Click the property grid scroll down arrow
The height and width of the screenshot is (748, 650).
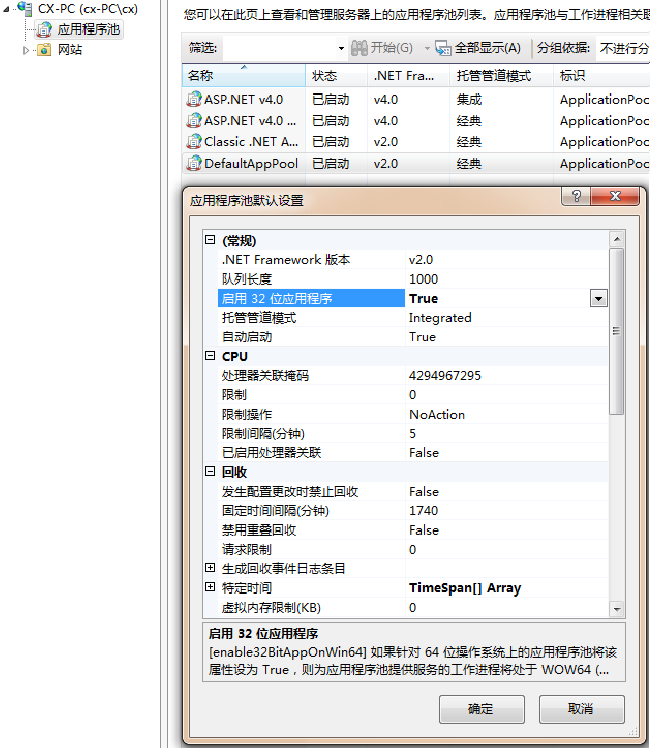point(617,609)
